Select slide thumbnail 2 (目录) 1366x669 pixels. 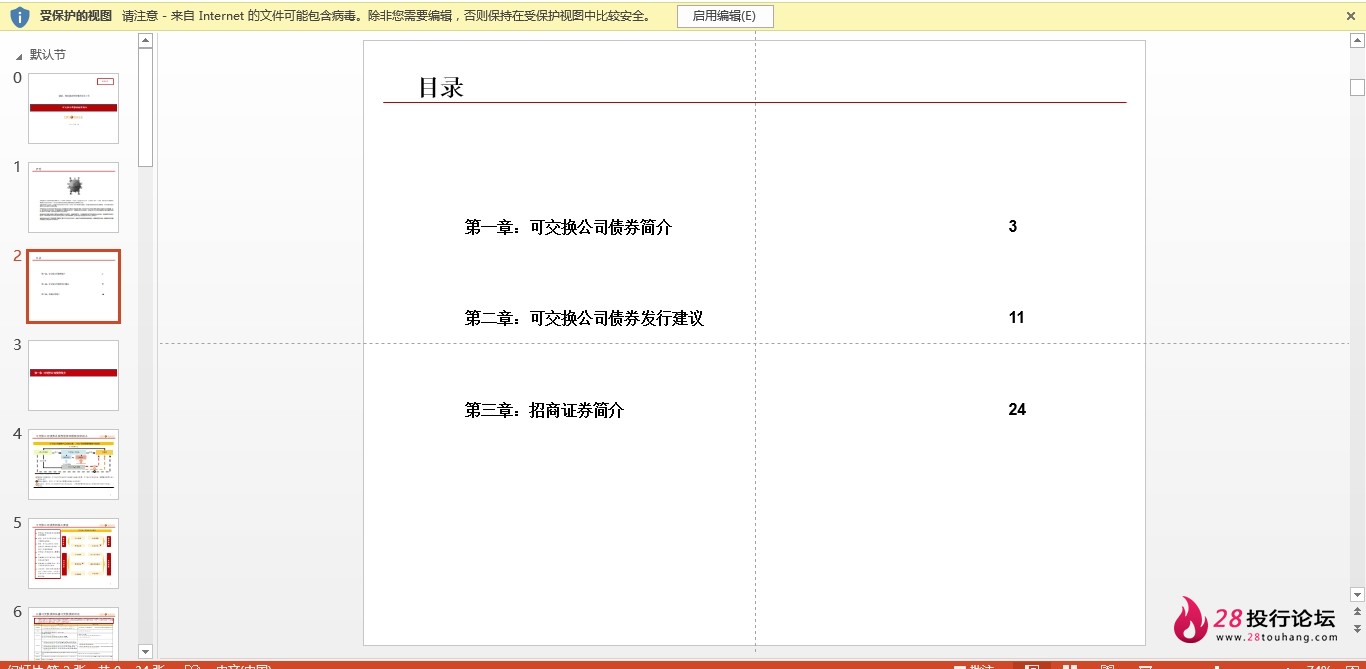point(73,286)
